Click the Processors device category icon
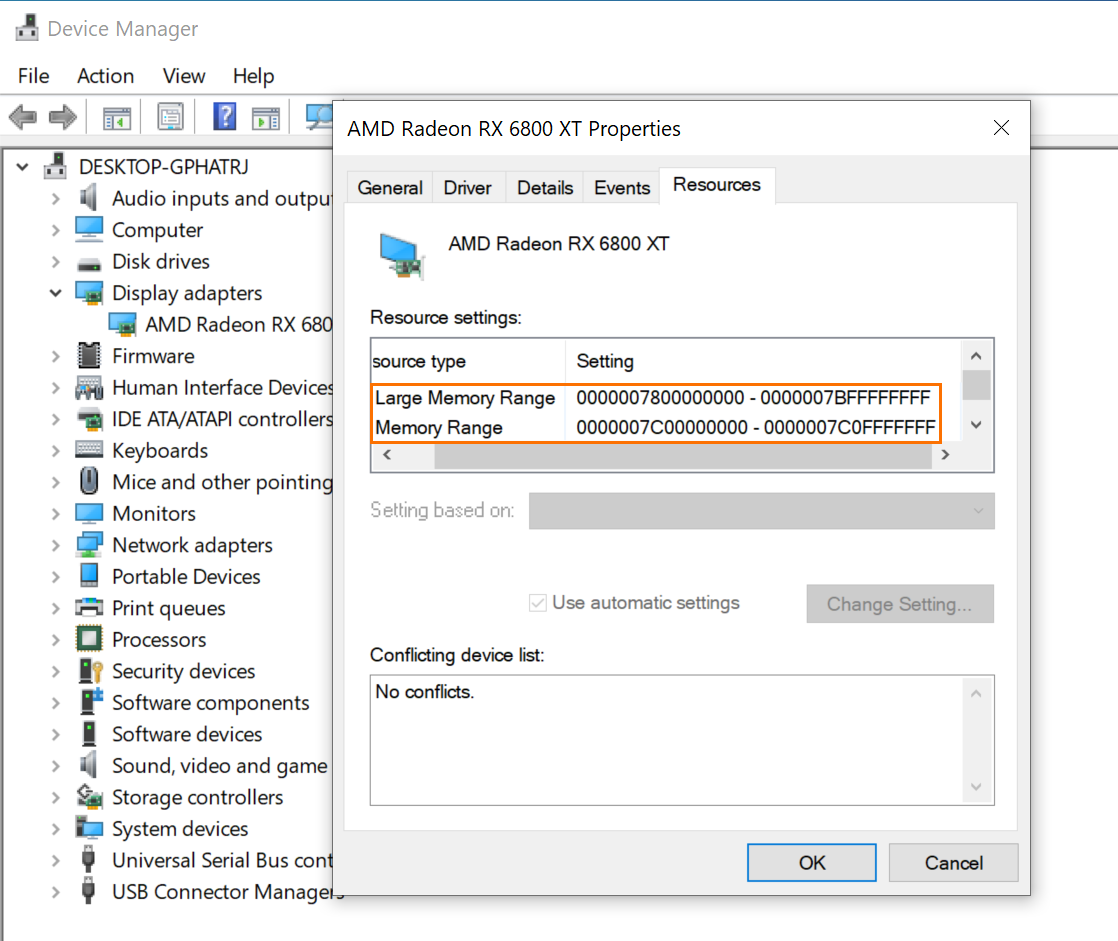1118x941 pixels. coord(90,640)
